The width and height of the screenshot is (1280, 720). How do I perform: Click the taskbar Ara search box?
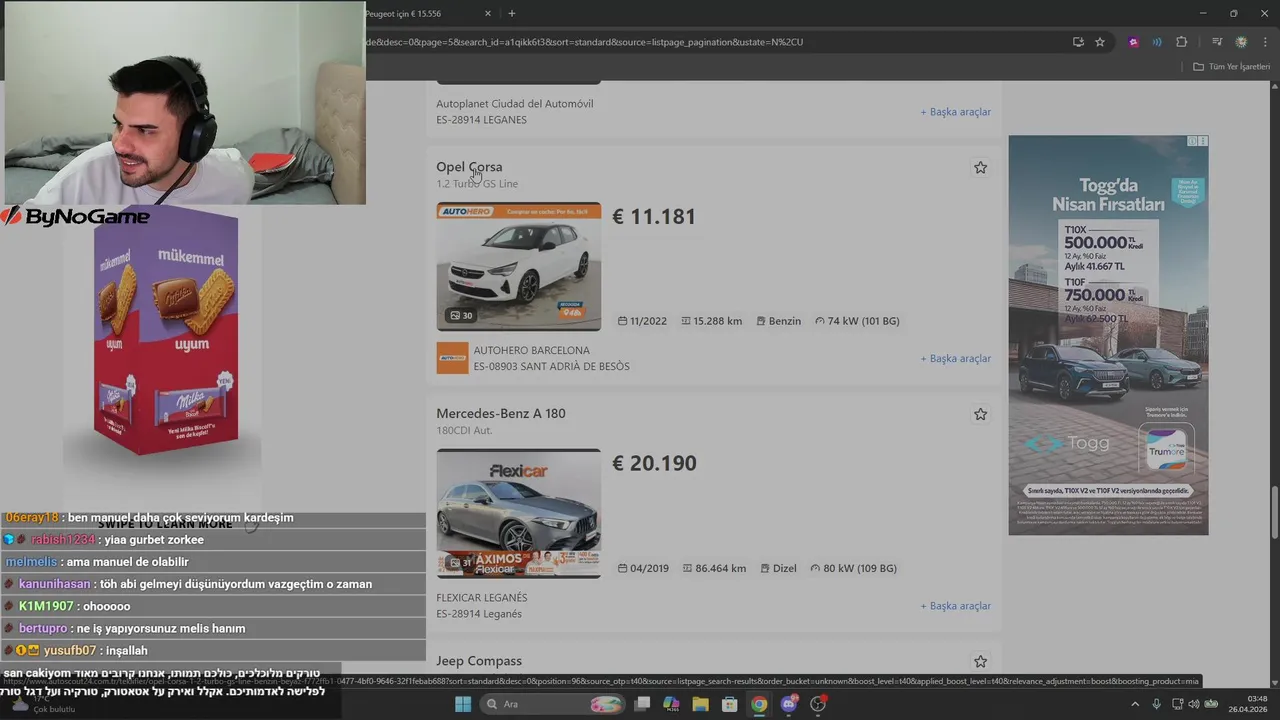coord(553,705)
